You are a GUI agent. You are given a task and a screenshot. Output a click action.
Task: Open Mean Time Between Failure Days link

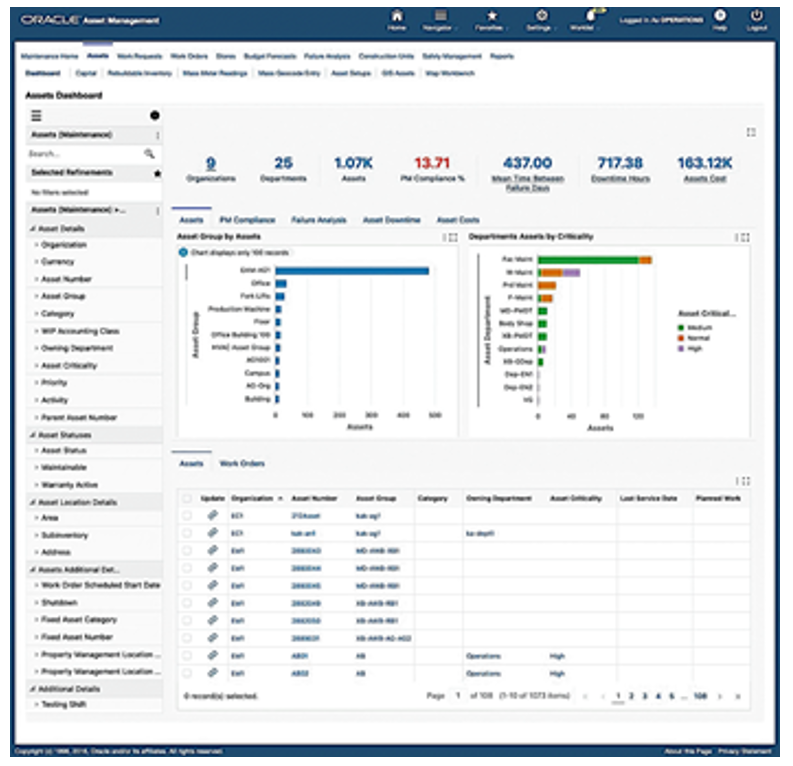point(527,183)
